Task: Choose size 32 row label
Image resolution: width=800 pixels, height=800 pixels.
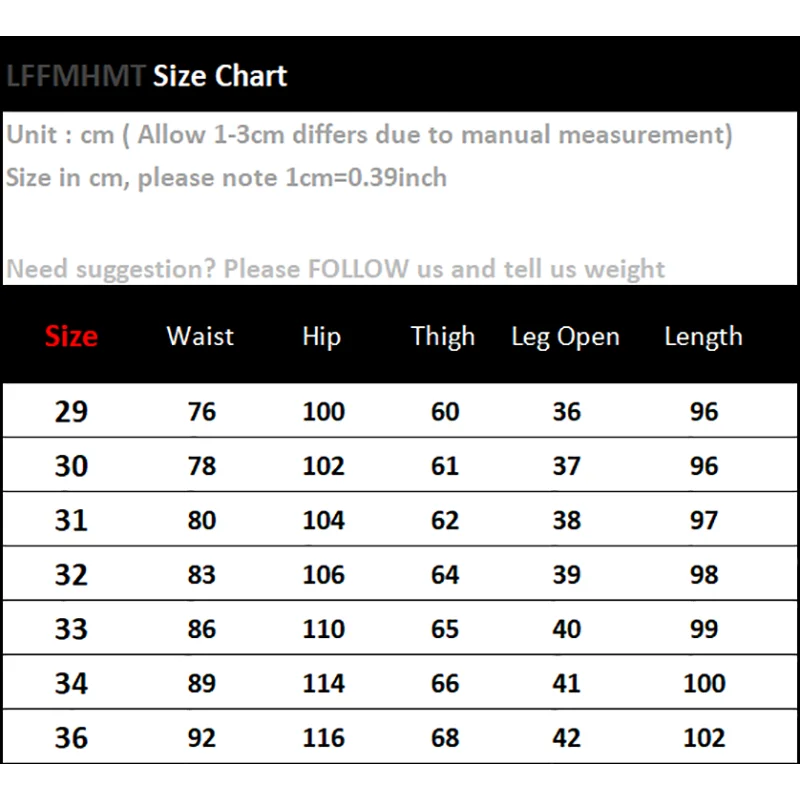Action: (71, 575)
